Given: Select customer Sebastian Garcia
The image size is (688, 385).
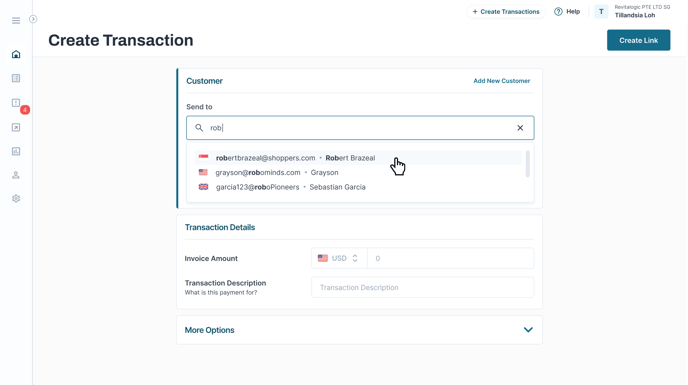Looking at the screenshot, I should [x=358, y=187].
